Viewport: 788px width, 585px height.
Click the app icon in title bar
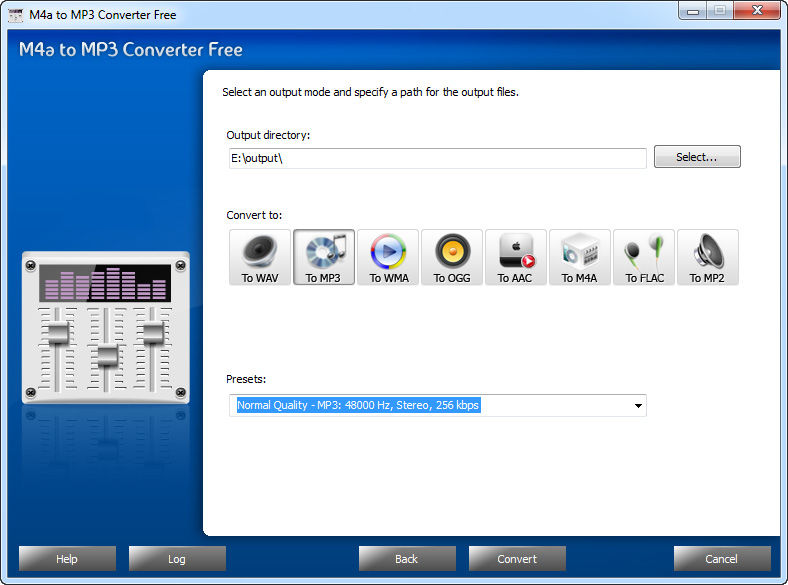(16, 15)
